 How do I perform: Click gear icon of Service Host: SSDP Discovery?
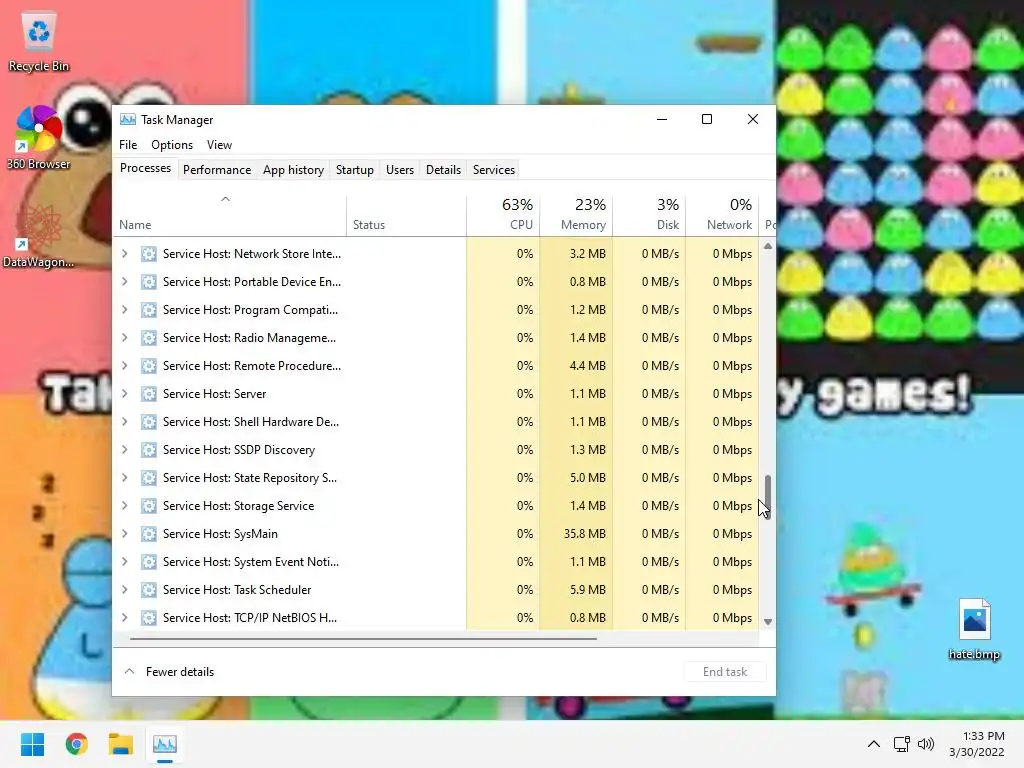pos(149,450)
